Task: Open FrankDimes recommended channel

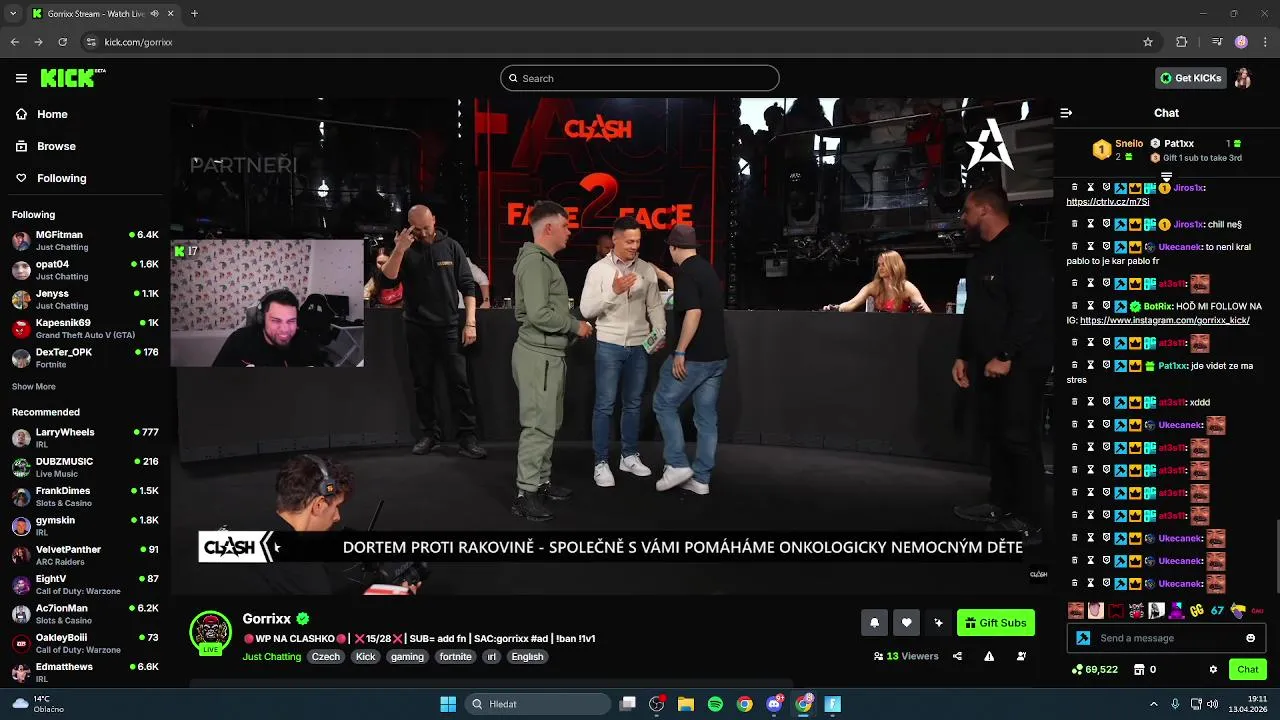Action: pos(85,496)
